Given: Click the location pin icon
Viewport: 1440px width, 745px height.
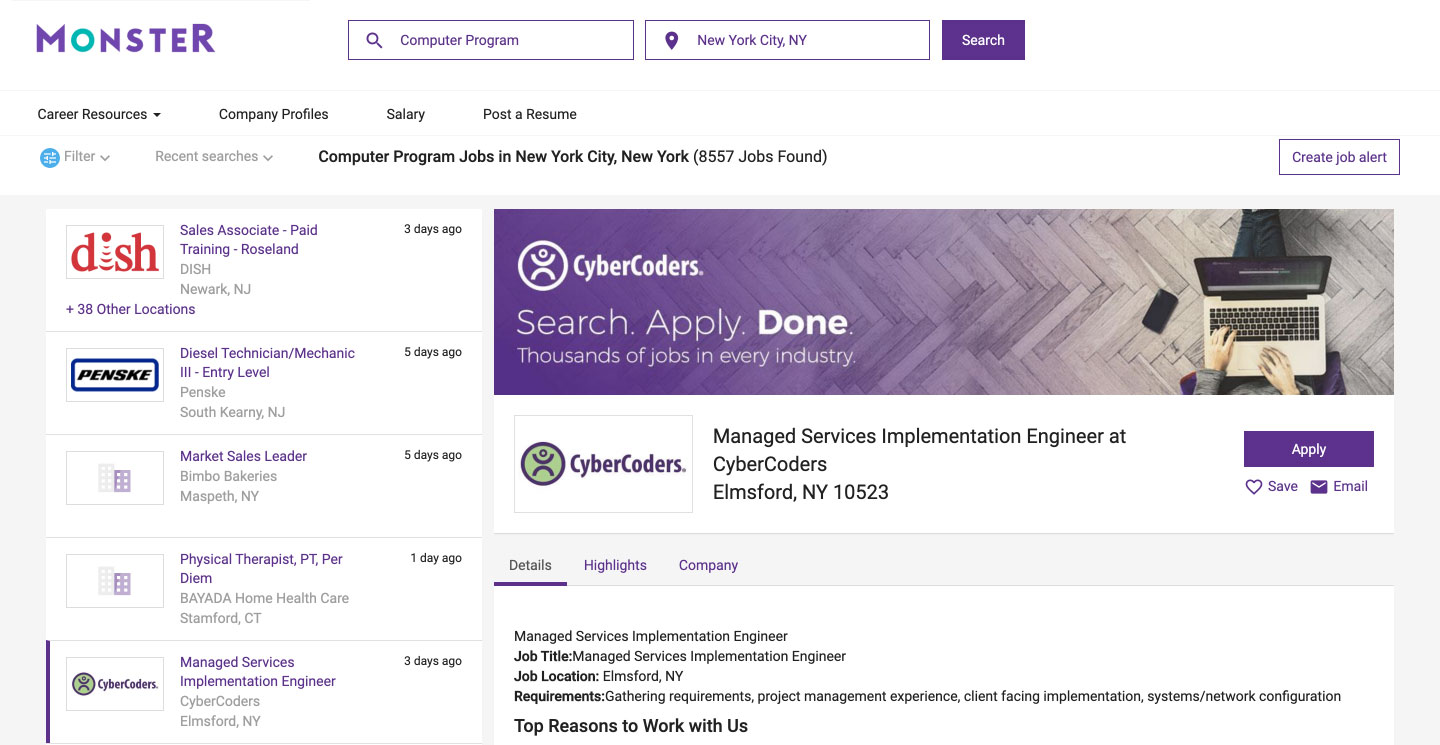Looking at the screenshot, I should pyautogui.click(x=671, y=40).
